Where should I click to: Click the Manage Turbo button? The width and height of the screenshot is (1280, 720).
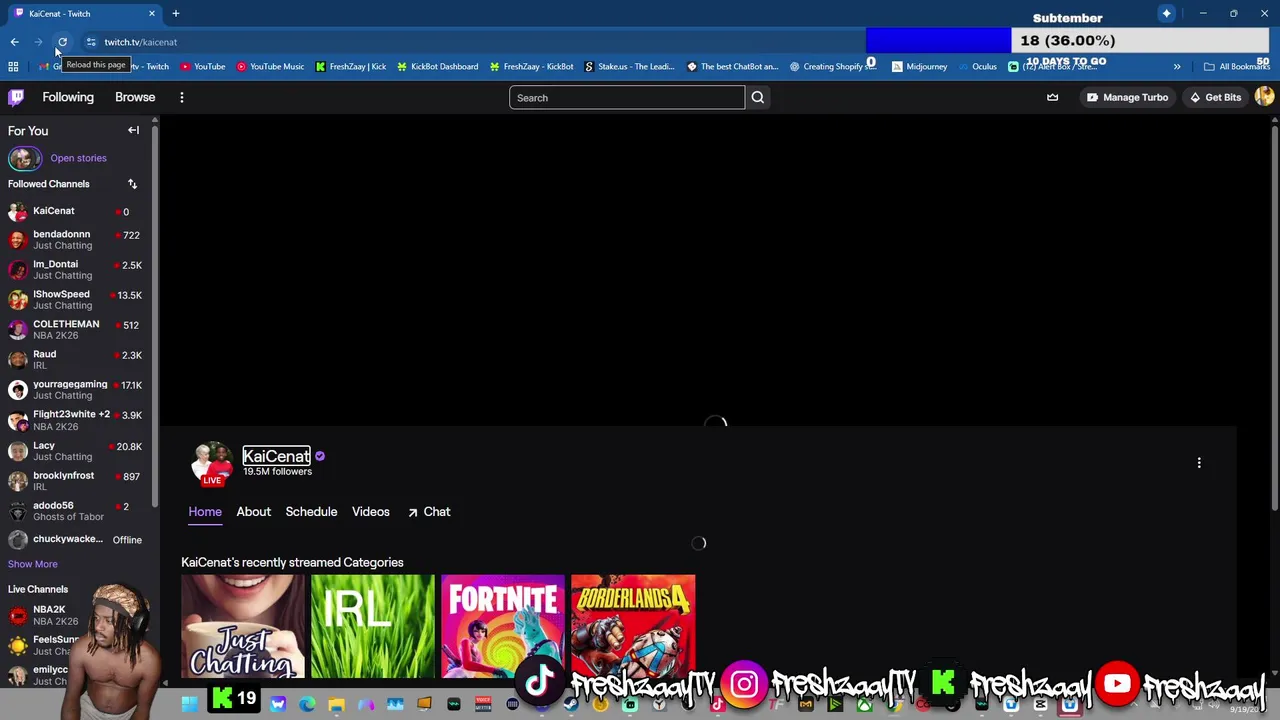[1127, 97]
